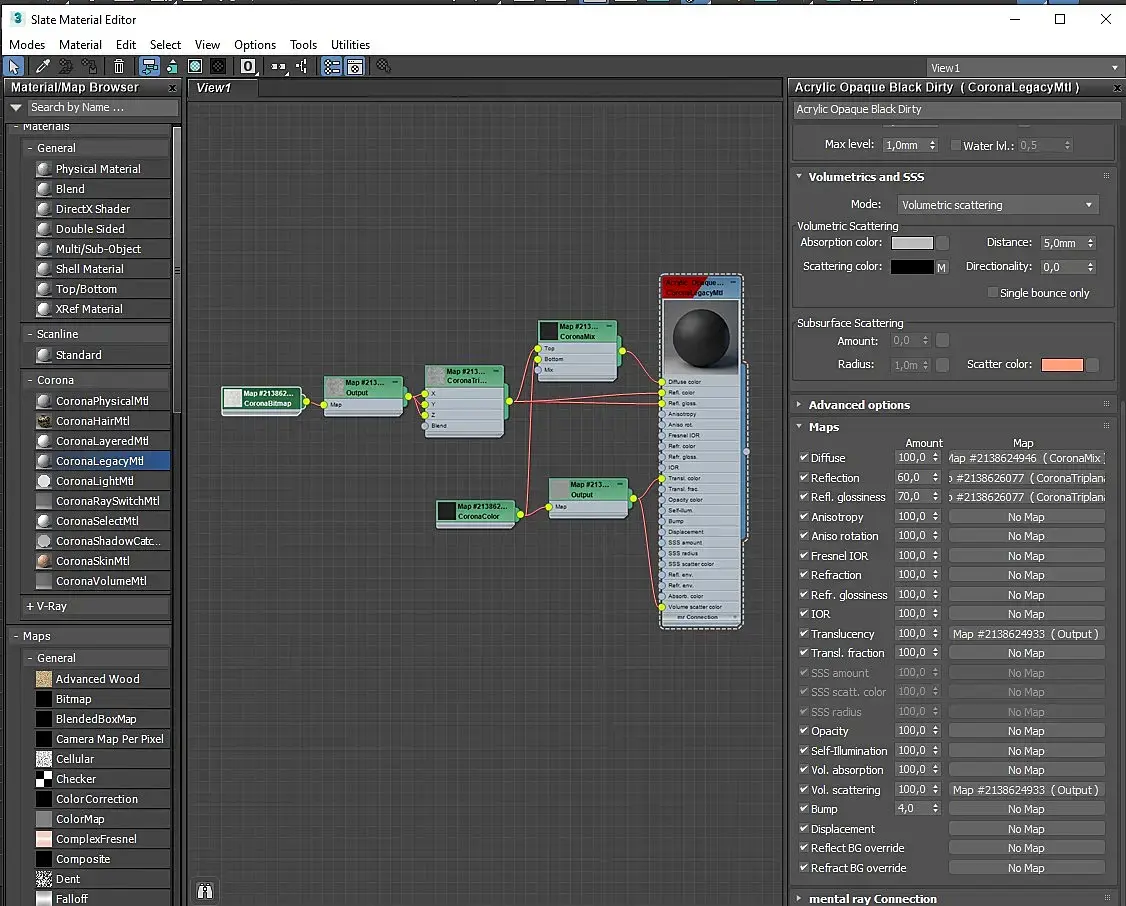Image resolution: width=1126 pixels, height=906 pixels.
Task: Toggle the Bump map checkbox
Action: (804, 809)
